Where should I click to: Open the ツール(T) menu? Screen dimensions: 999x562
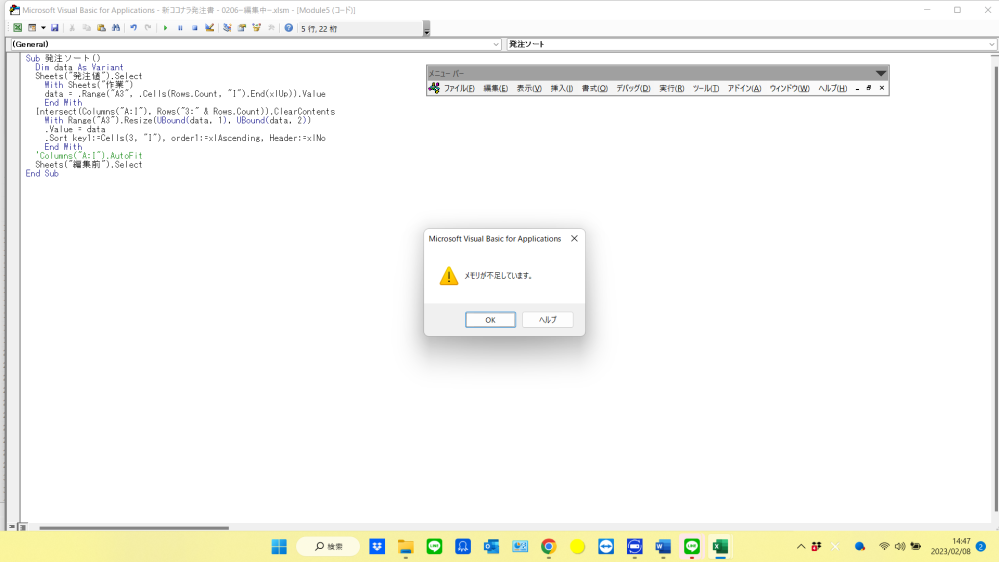click(706, 89)
